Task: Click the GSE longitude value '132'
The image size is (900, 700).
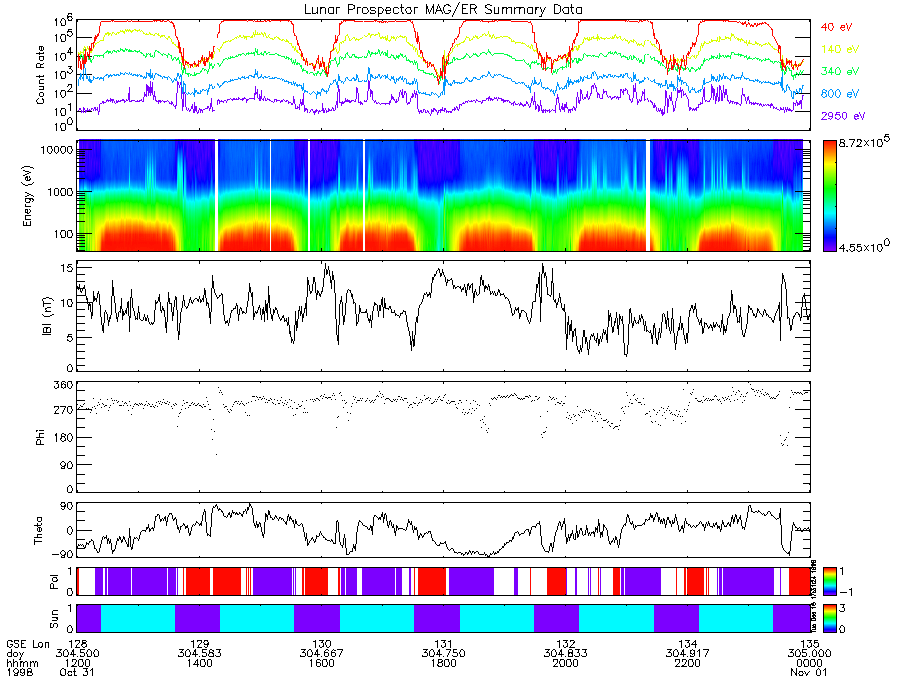Action: (565, 644)
